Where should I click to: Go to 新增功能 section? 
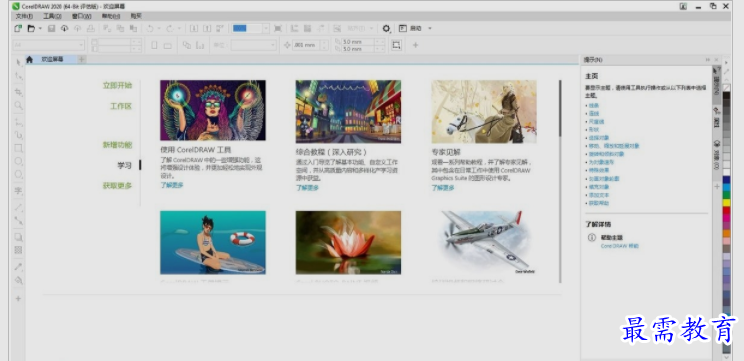coord(117,145)
